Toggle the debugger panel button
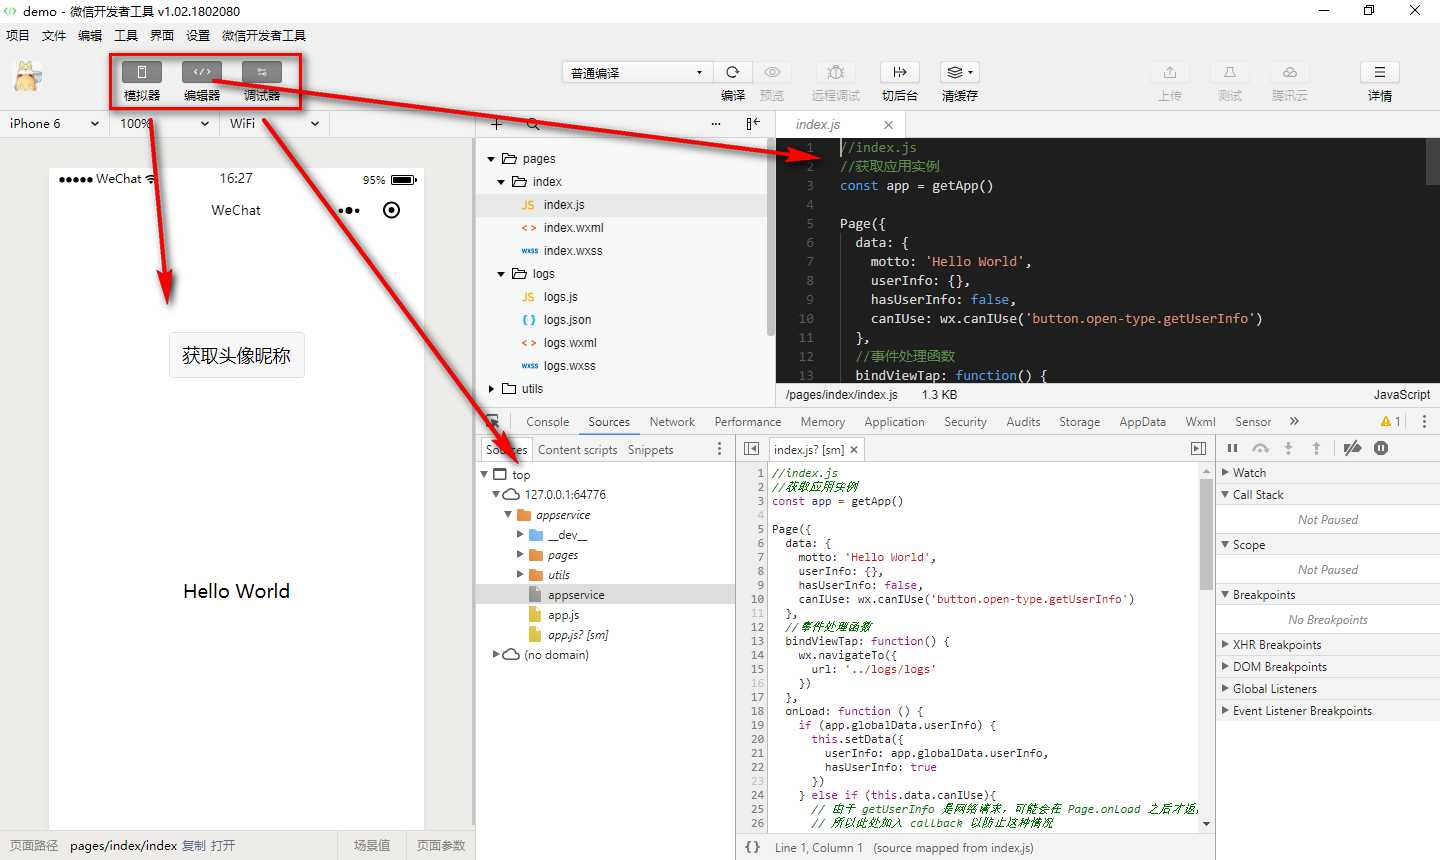Image resolution: width=1440 pixels, height=860 pixels. click(262, 72)
